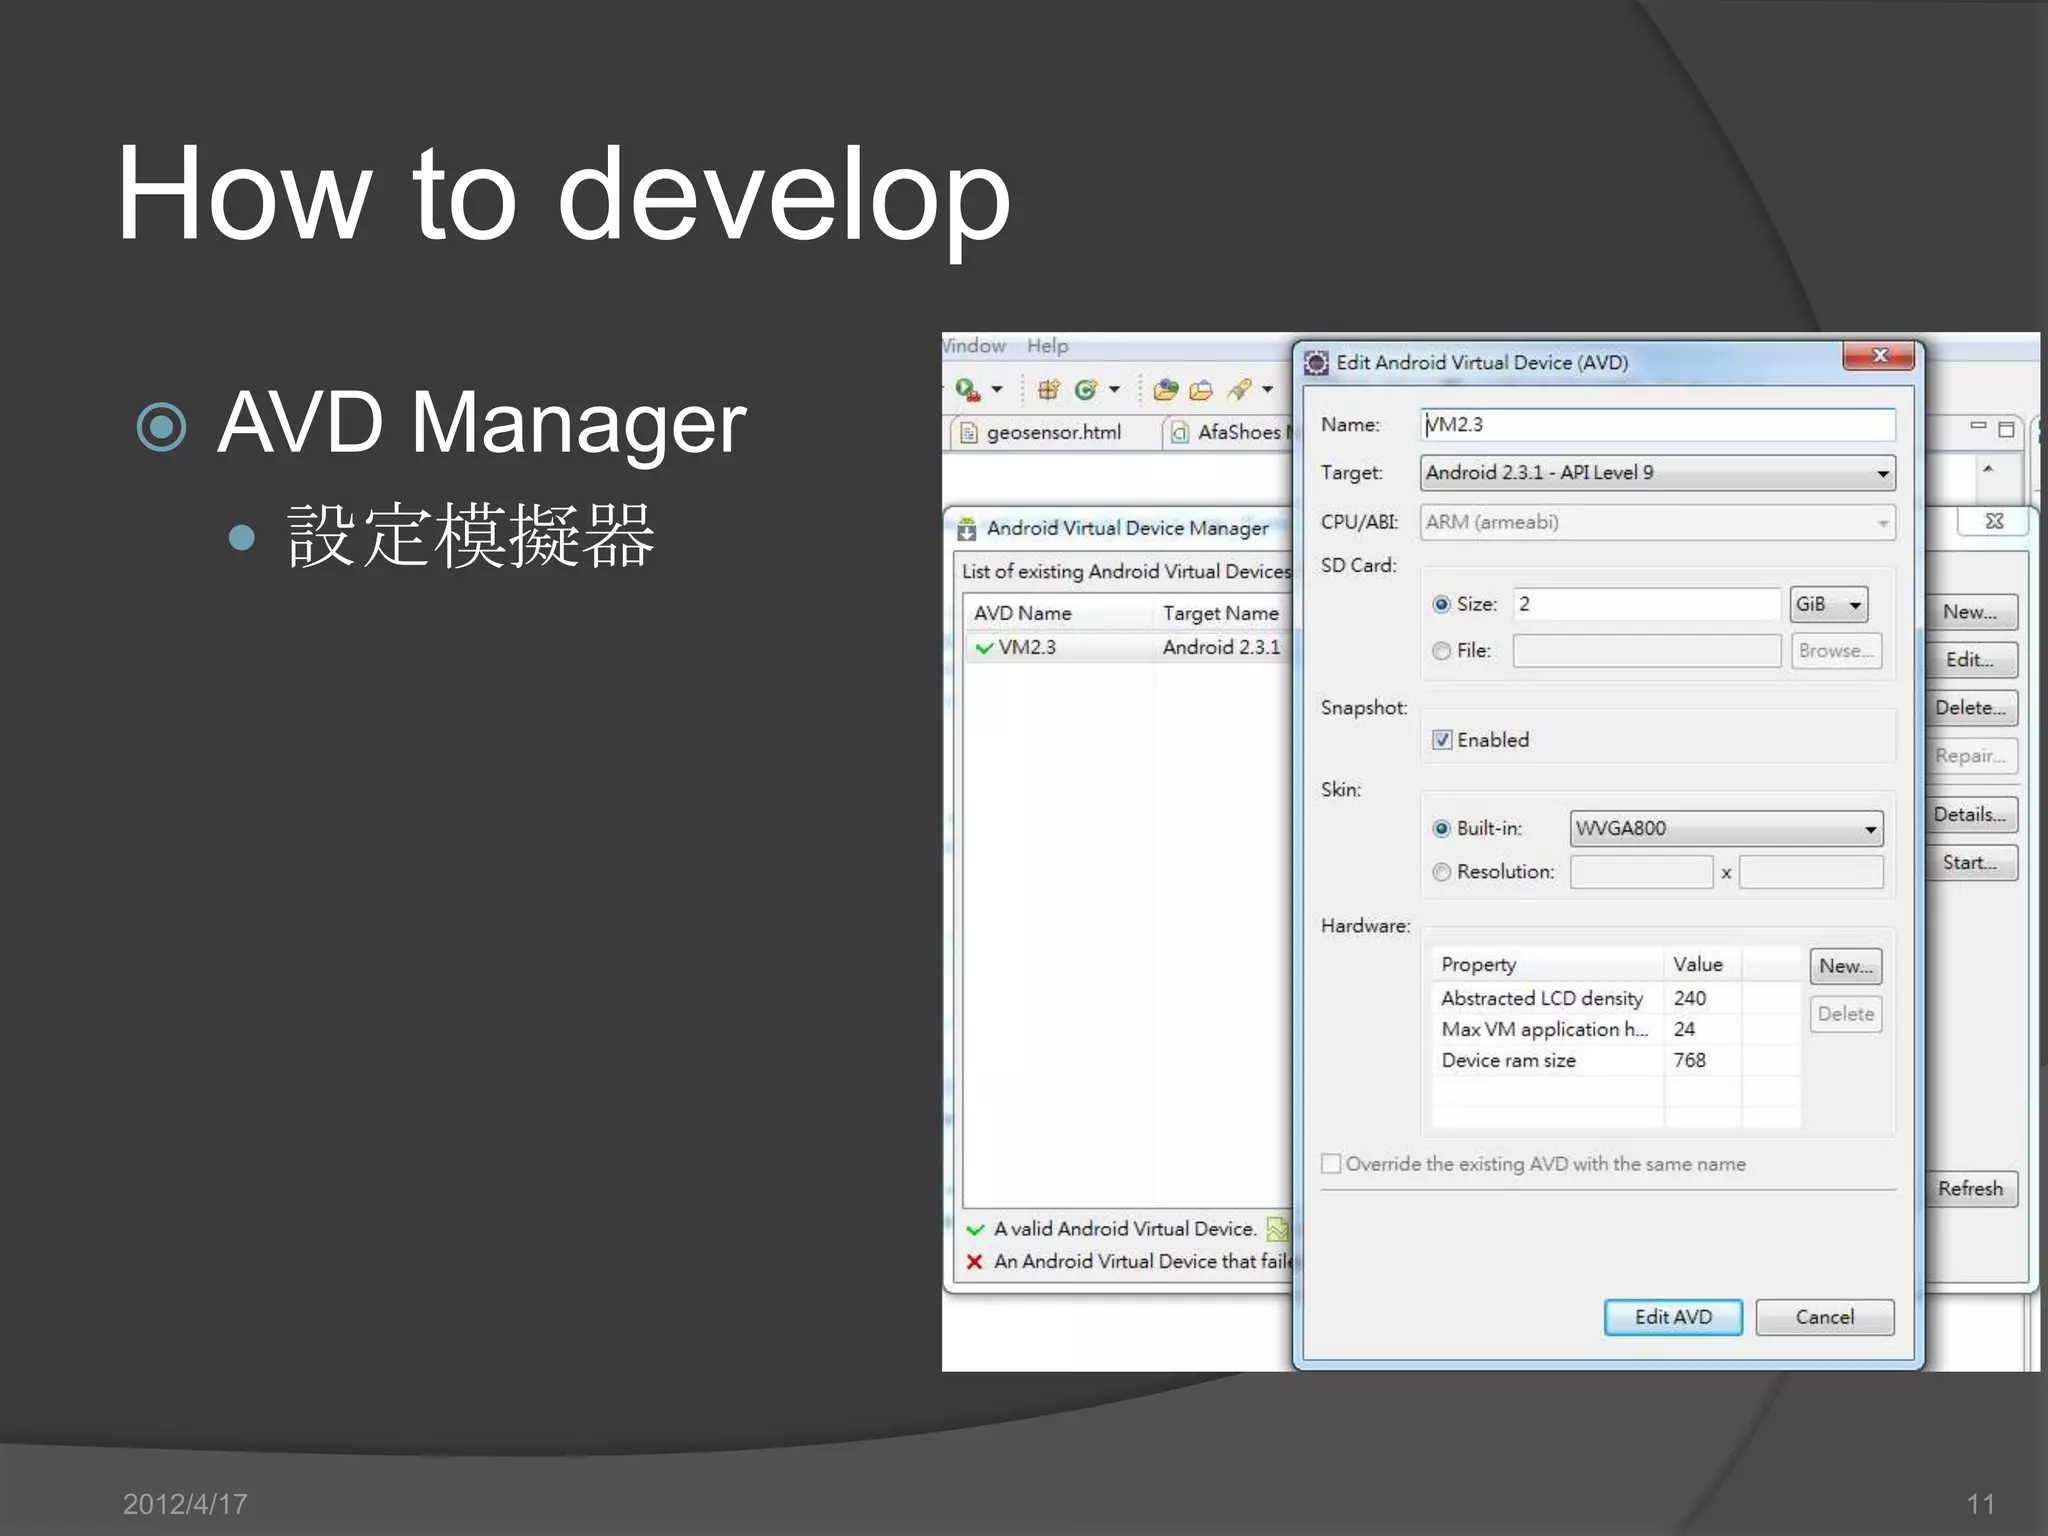Click the Open Type toolbar icon
Viewport: 2048px width, 1536px height.
(1166, 390)
